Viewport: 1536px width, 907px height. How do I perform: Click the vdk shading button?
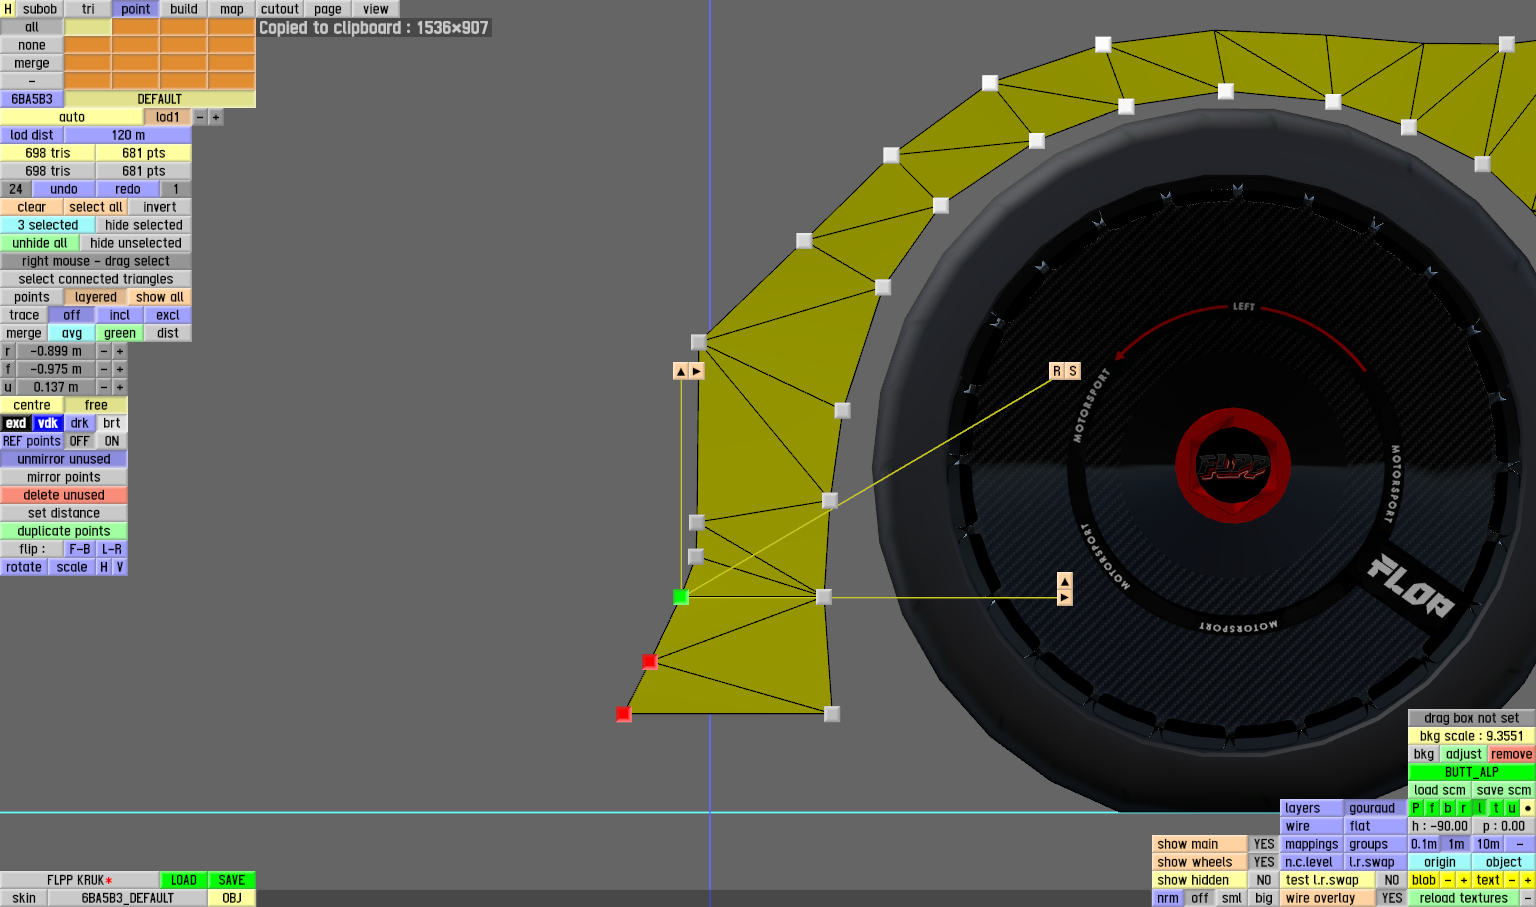(x=48, y=423)
